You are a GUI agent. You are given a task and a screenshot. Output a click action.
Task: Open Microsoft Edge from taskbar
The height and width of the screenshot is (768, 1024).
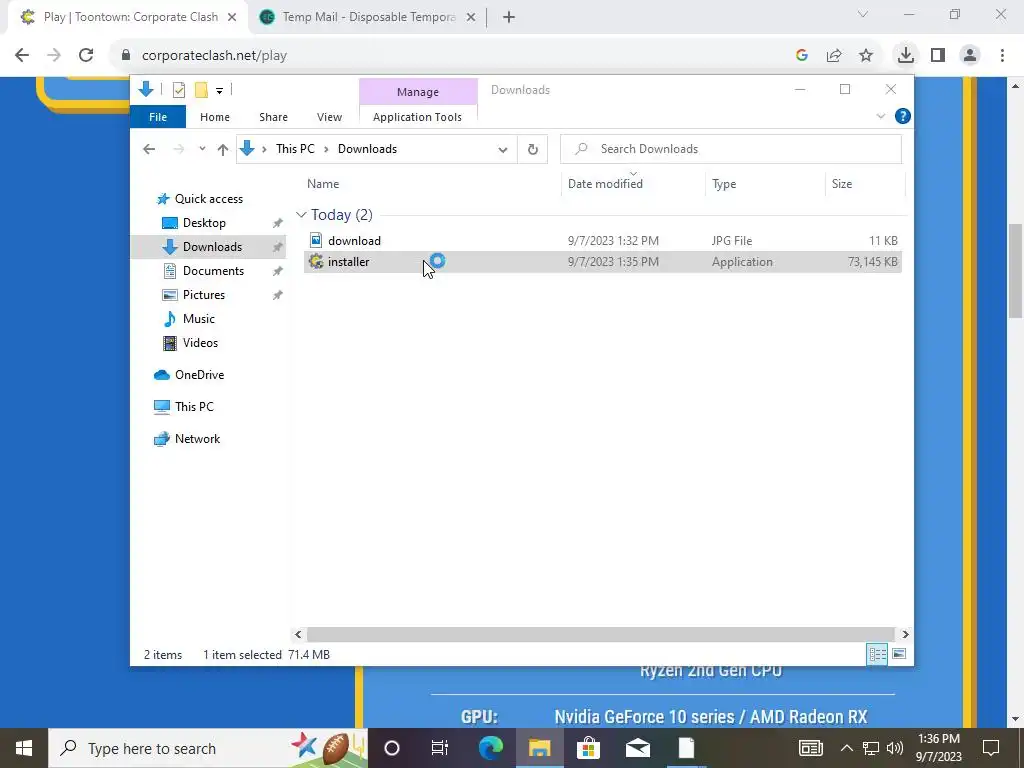click(491, 748)
